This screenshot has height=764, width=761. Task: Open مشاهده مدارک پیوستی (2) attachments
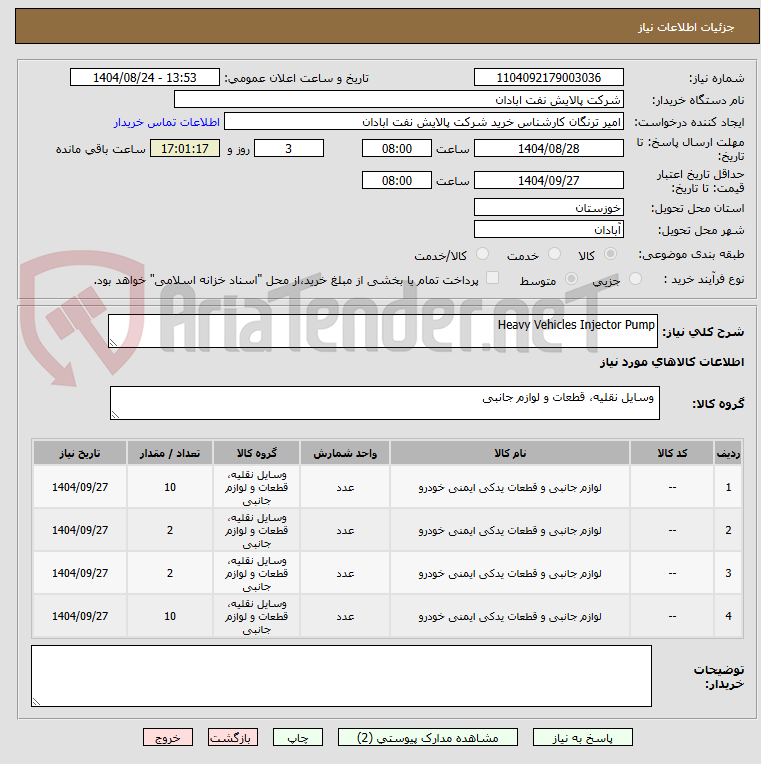tap(428, 737)
